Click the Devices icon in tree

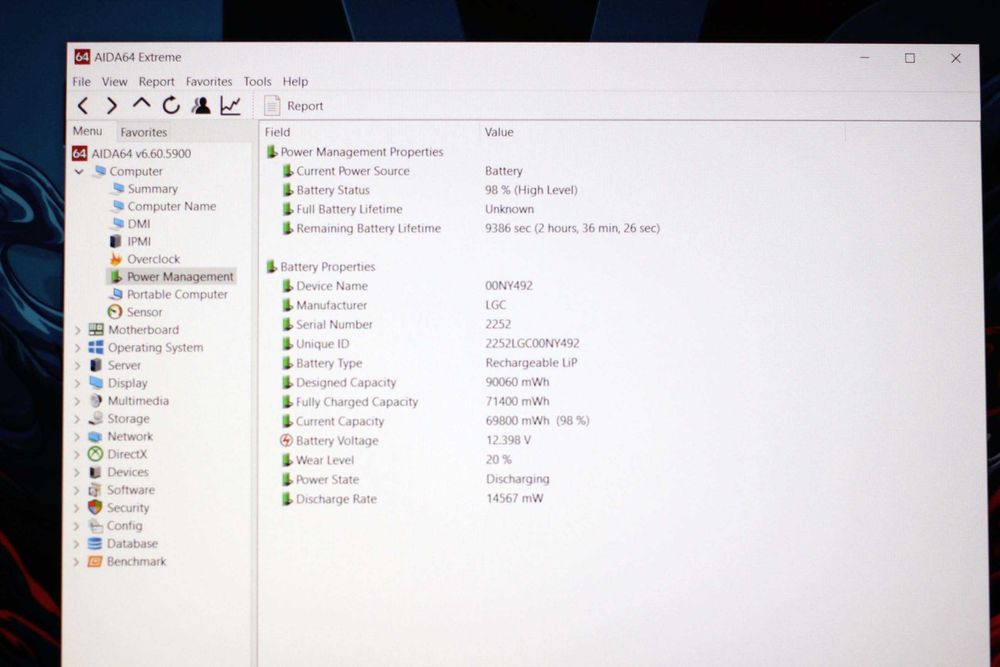pos(95,472)
